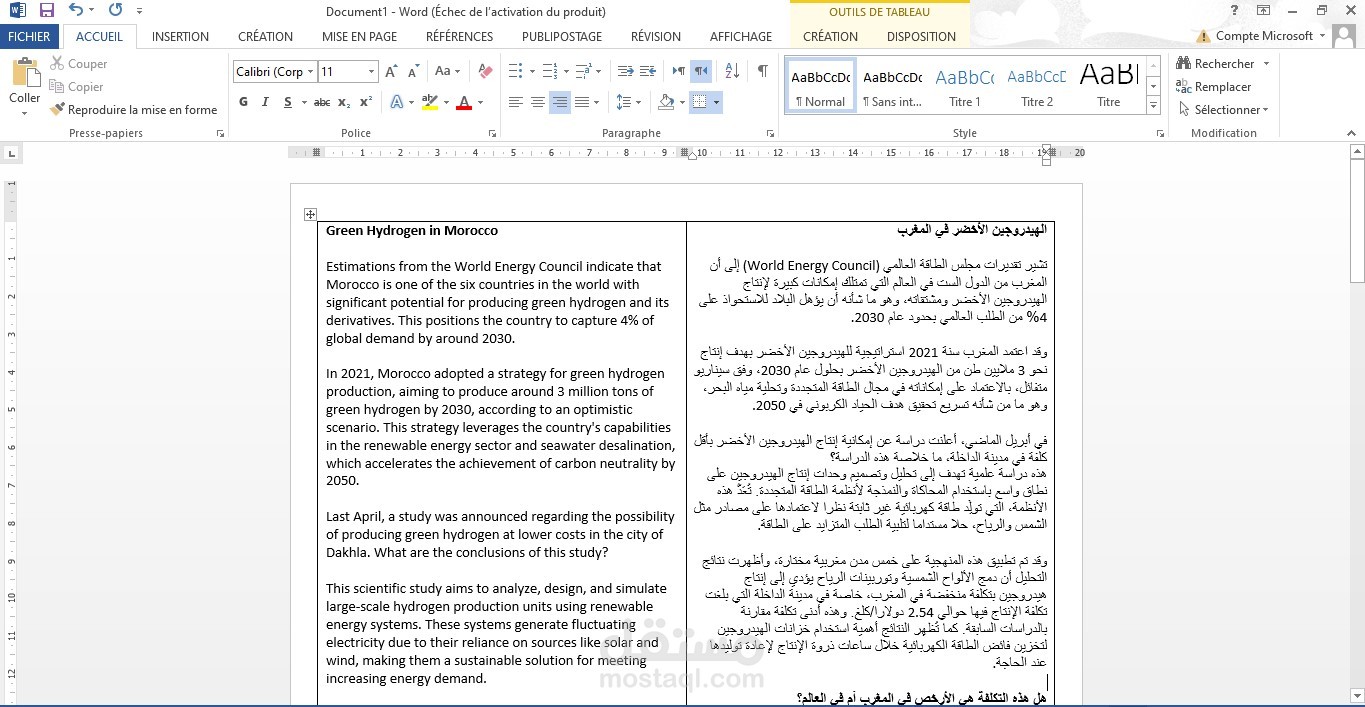Clear all formatting with eraser icon

[x=485, y=72]
